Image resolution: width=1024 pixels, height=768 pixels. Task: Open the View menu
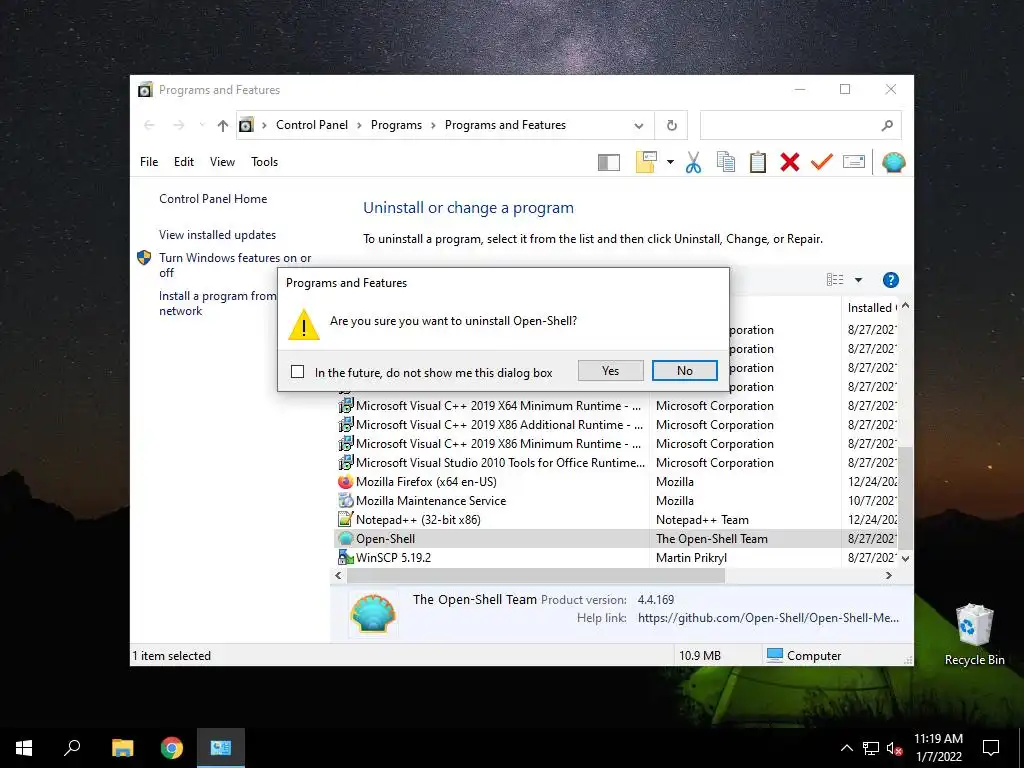(222, 162)
